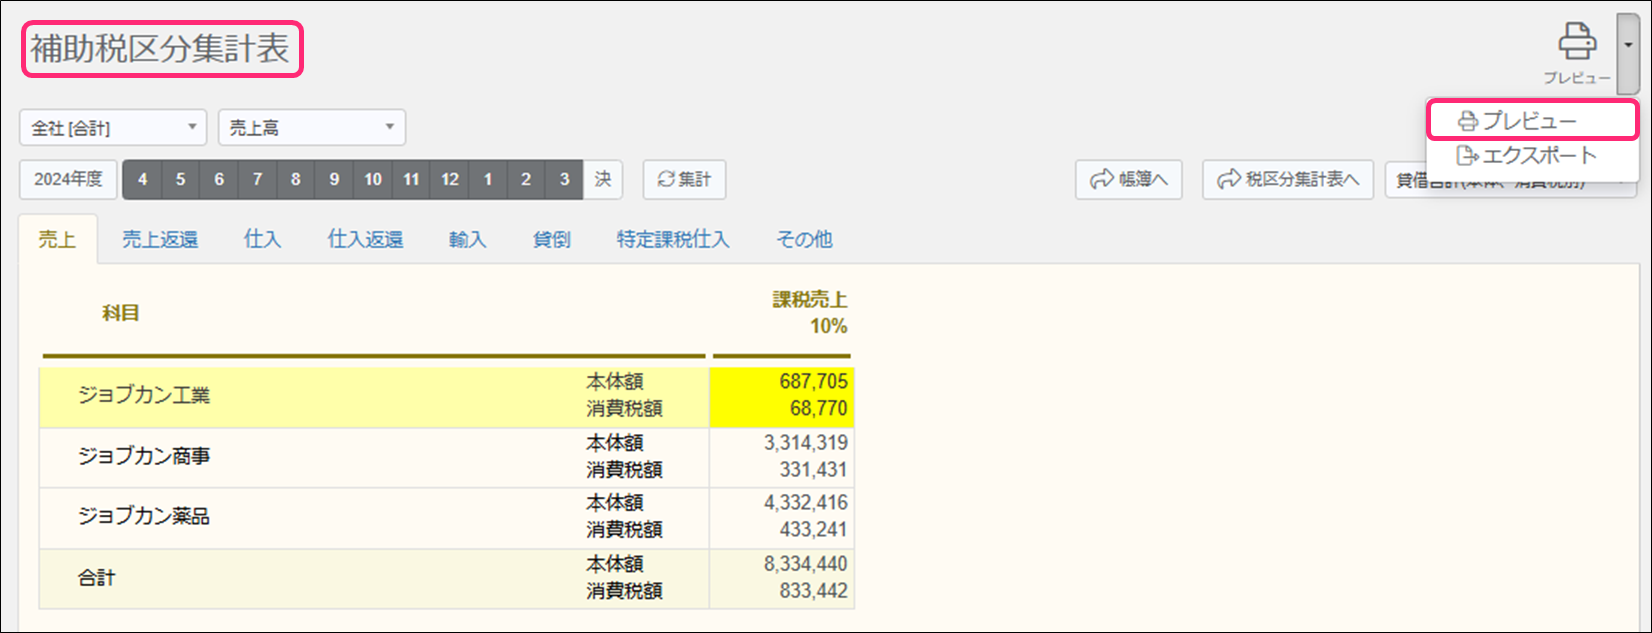Select month 7 in the period bar
The height and width of the screenshot is (633, 1652).
257,179
